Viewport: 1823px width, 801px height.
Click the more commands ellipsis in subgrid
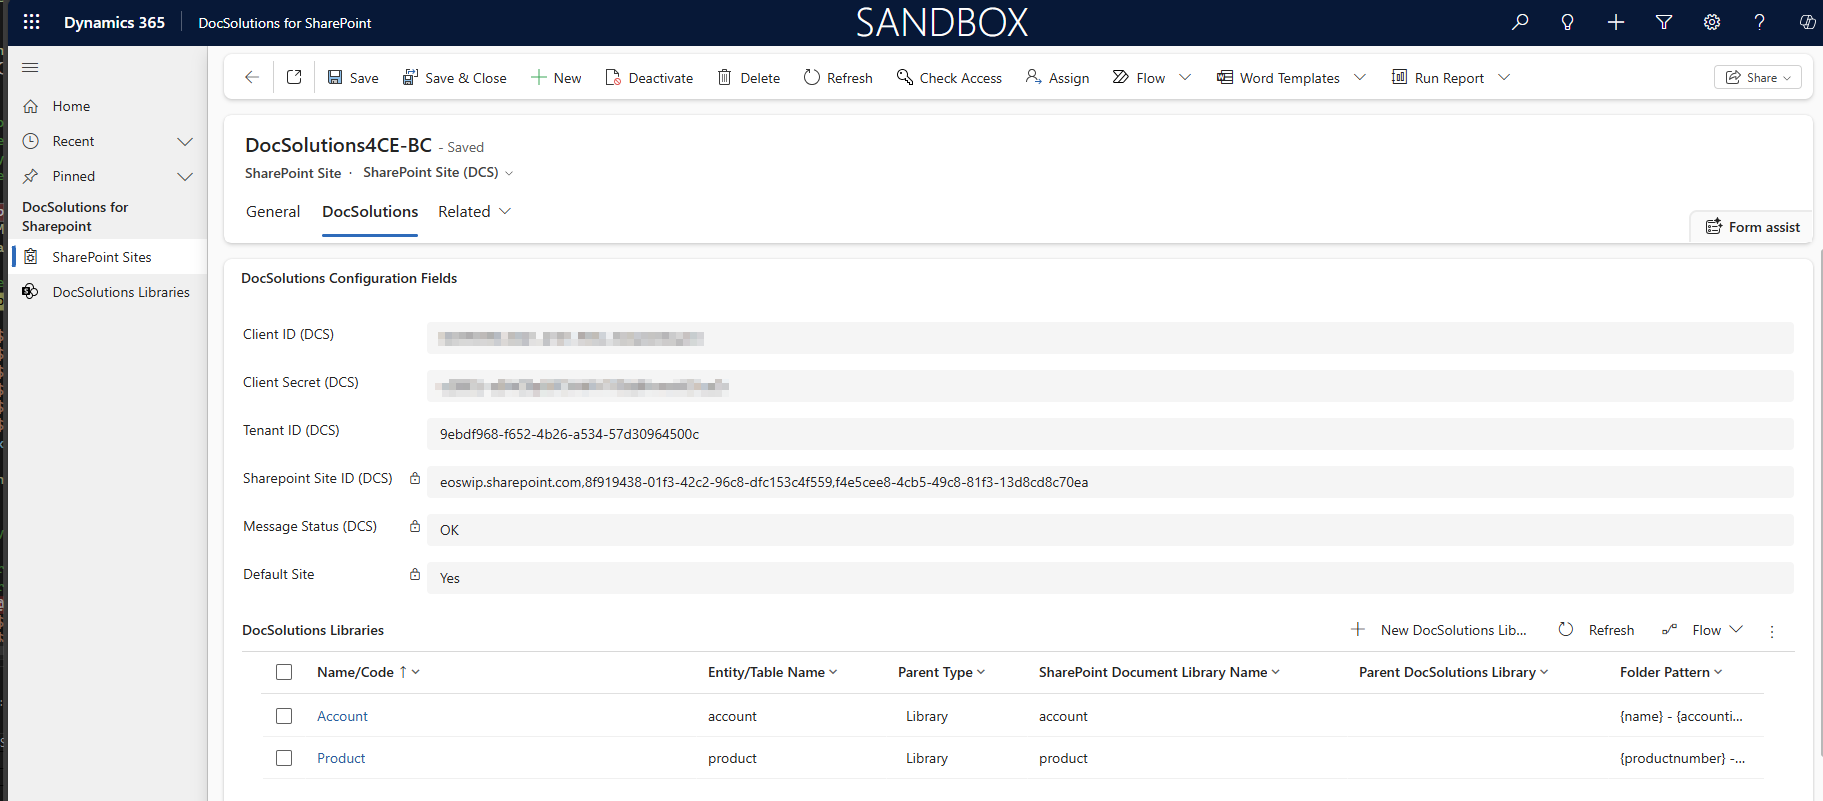pos(1772,631)
